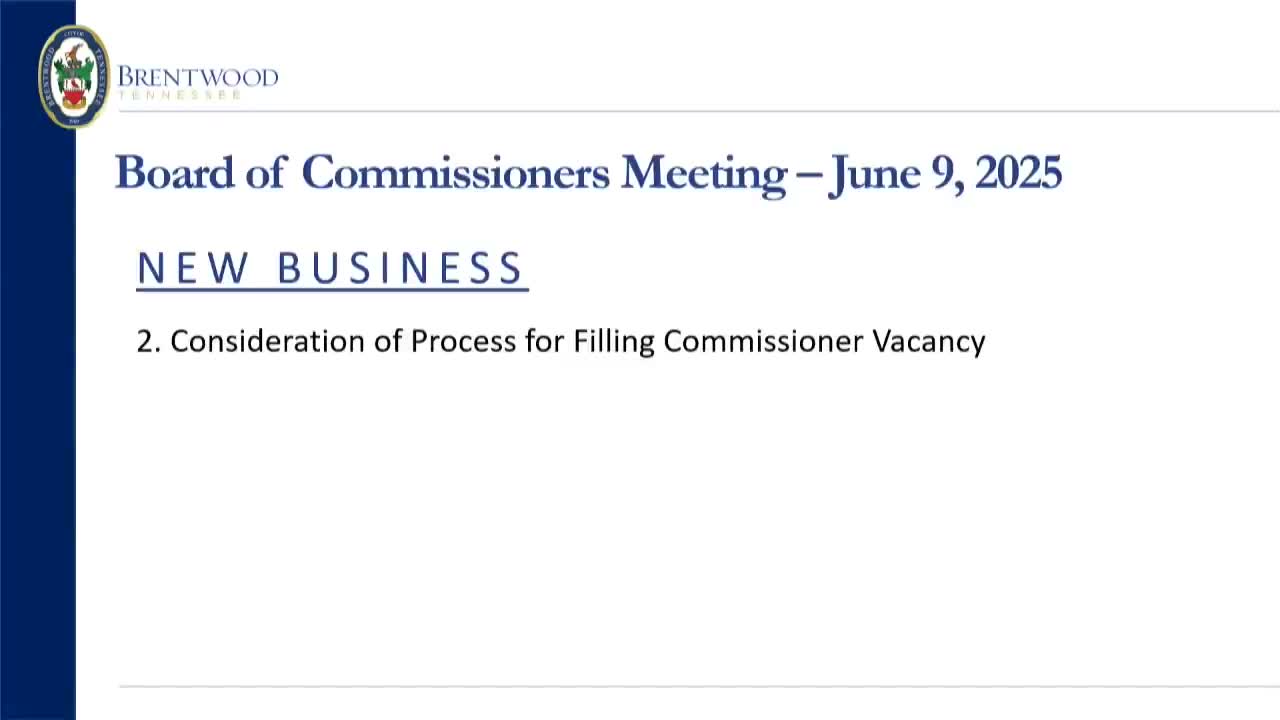1280x720 pixels.
Task: Click the word Meeting in the title
Action: (703, 172)
